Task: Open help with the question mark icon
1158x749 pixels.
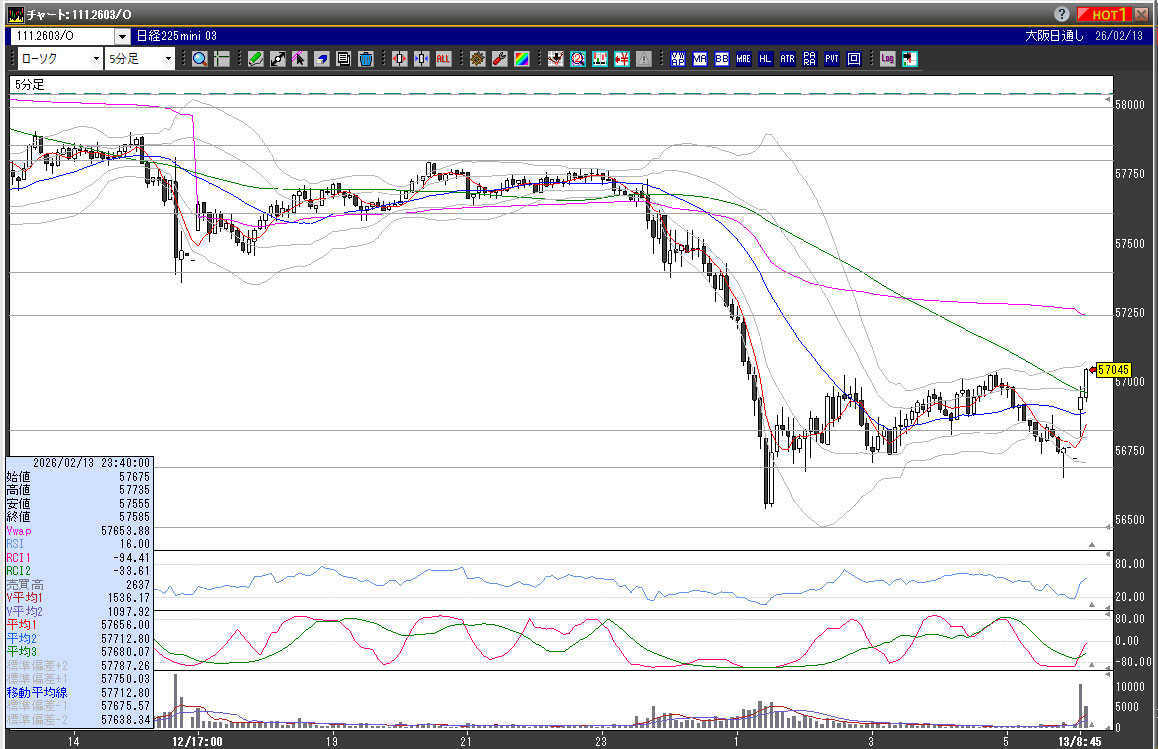Action: tap(1062, 14)
